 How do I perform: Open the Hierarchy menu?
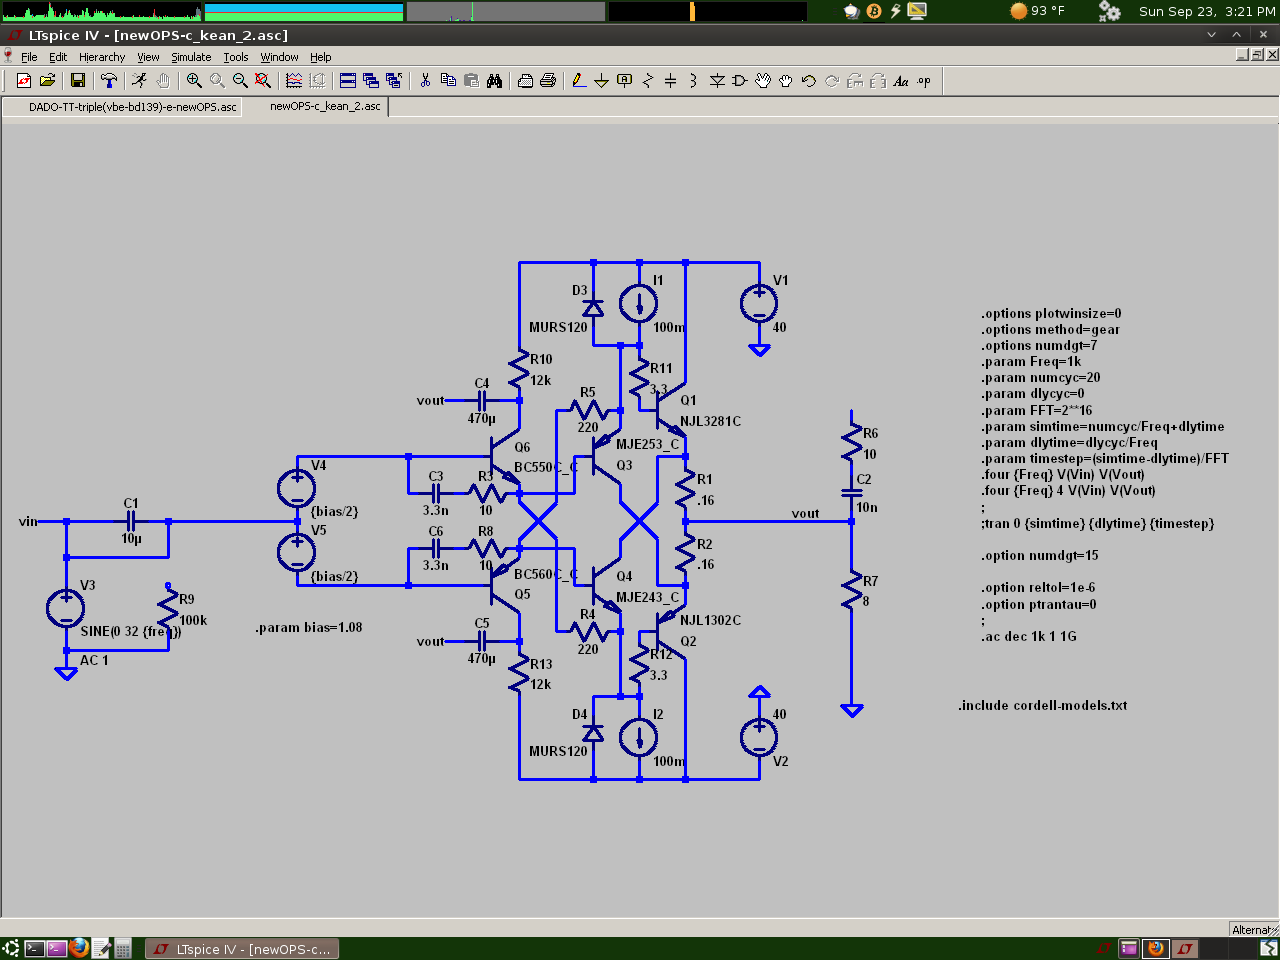(102, 57)
